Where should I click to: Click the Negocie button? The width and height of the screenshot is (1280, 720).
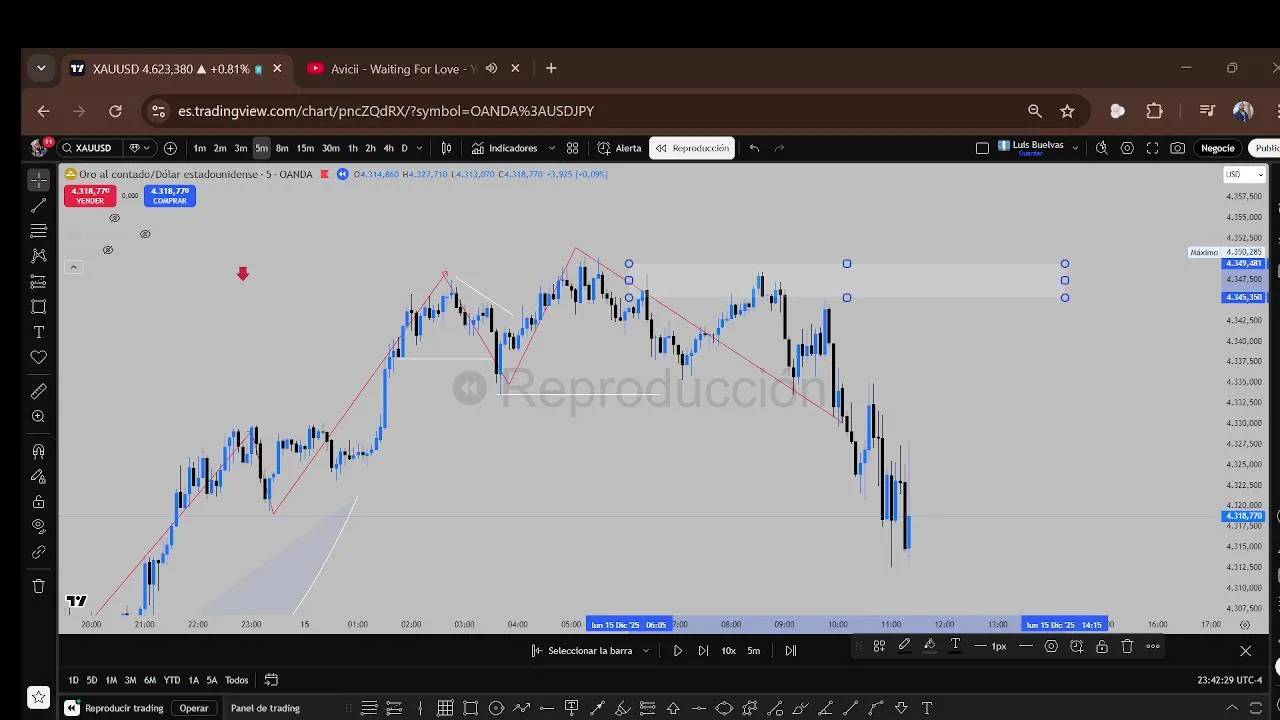click(x=1218, y=148)
